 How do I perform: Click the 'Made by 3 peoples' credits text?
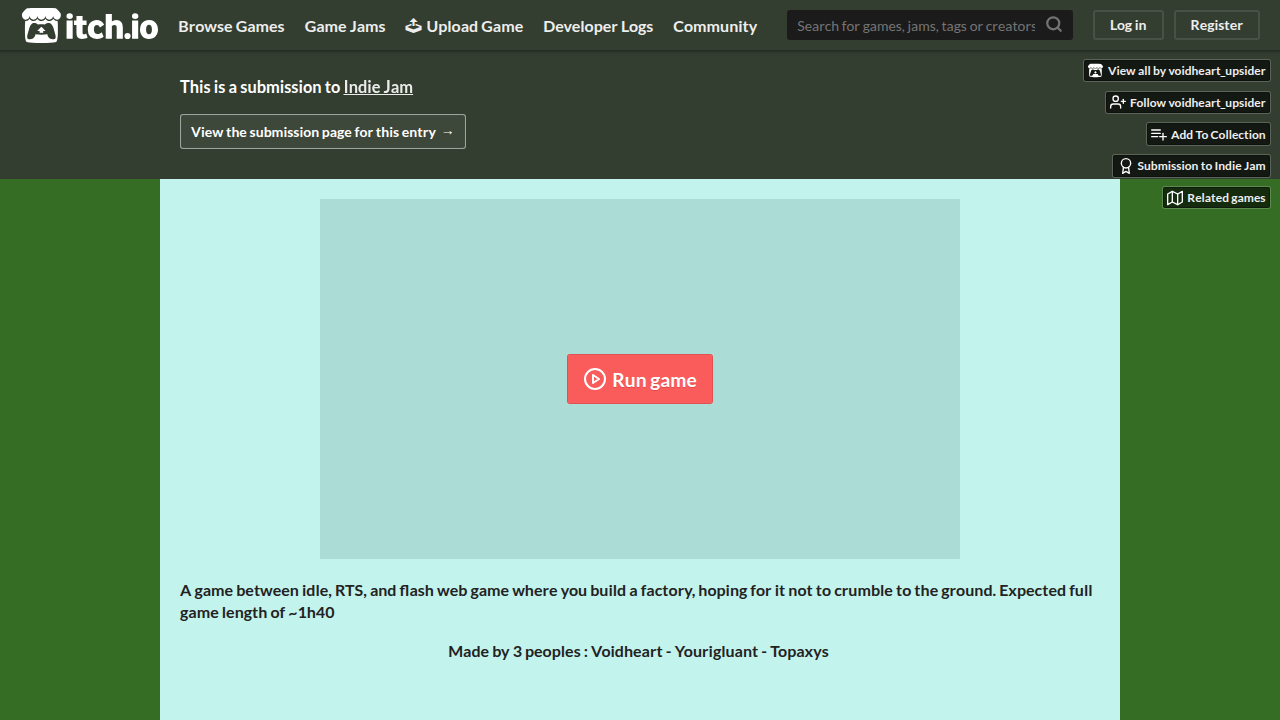tap(638, 651)
